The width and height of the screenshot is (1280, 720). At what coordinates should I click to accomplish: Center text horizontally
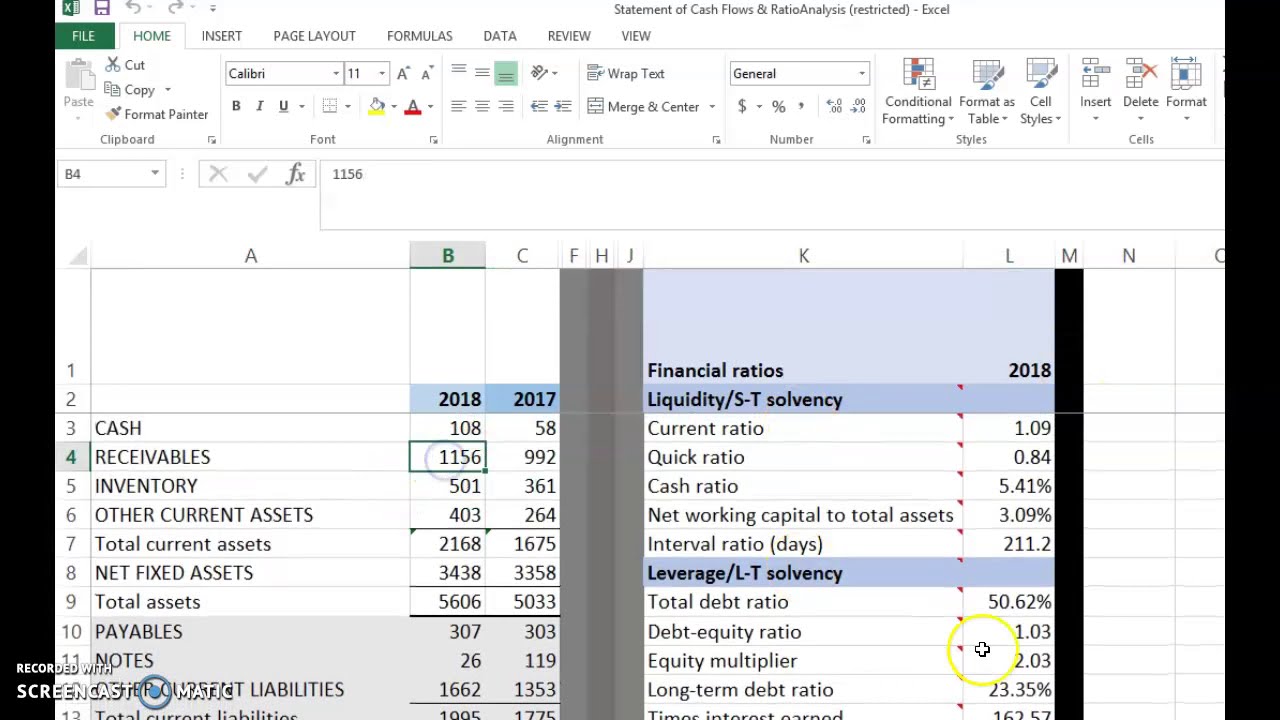(482, 106)
